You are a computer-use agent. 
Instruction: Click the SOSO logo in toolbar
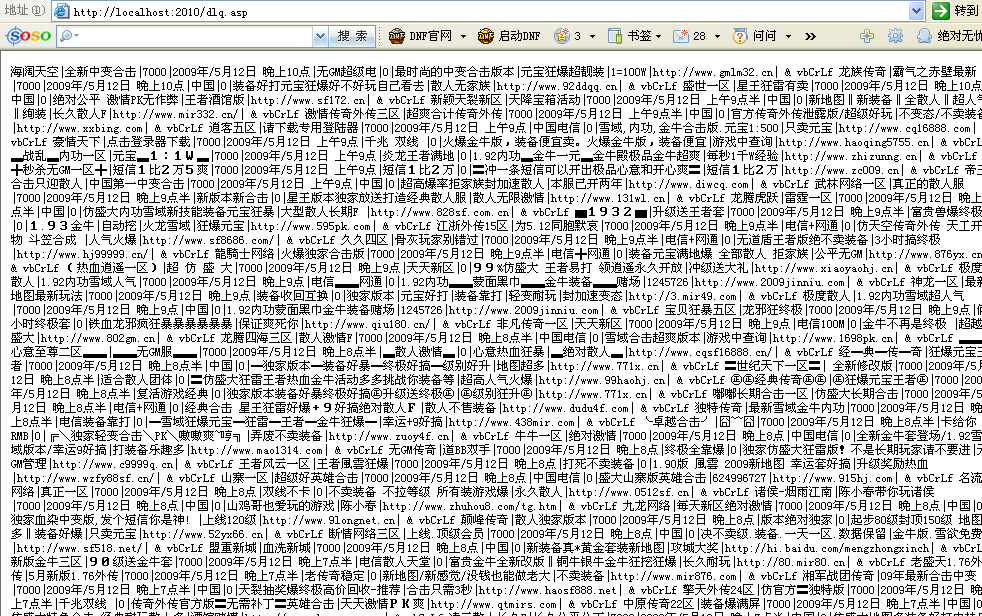28,36
